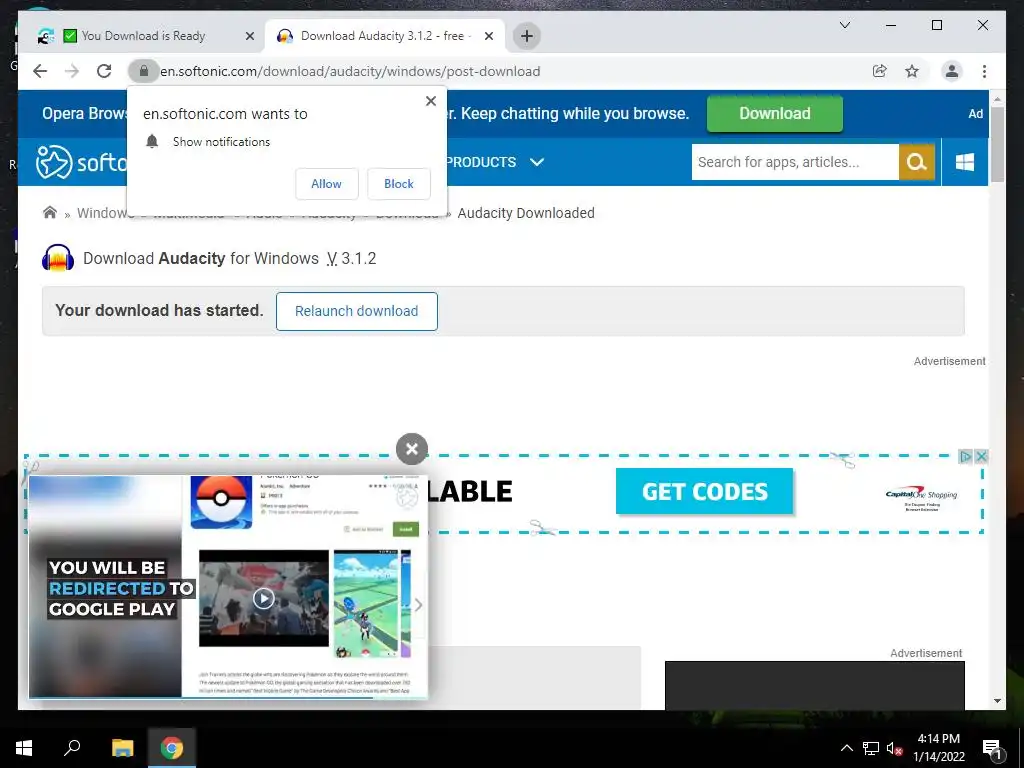Open the tab search chevron
Image resolution: width=1024 pixels, height=768 pixels.
pyautogui.click(x=844, y=25)
